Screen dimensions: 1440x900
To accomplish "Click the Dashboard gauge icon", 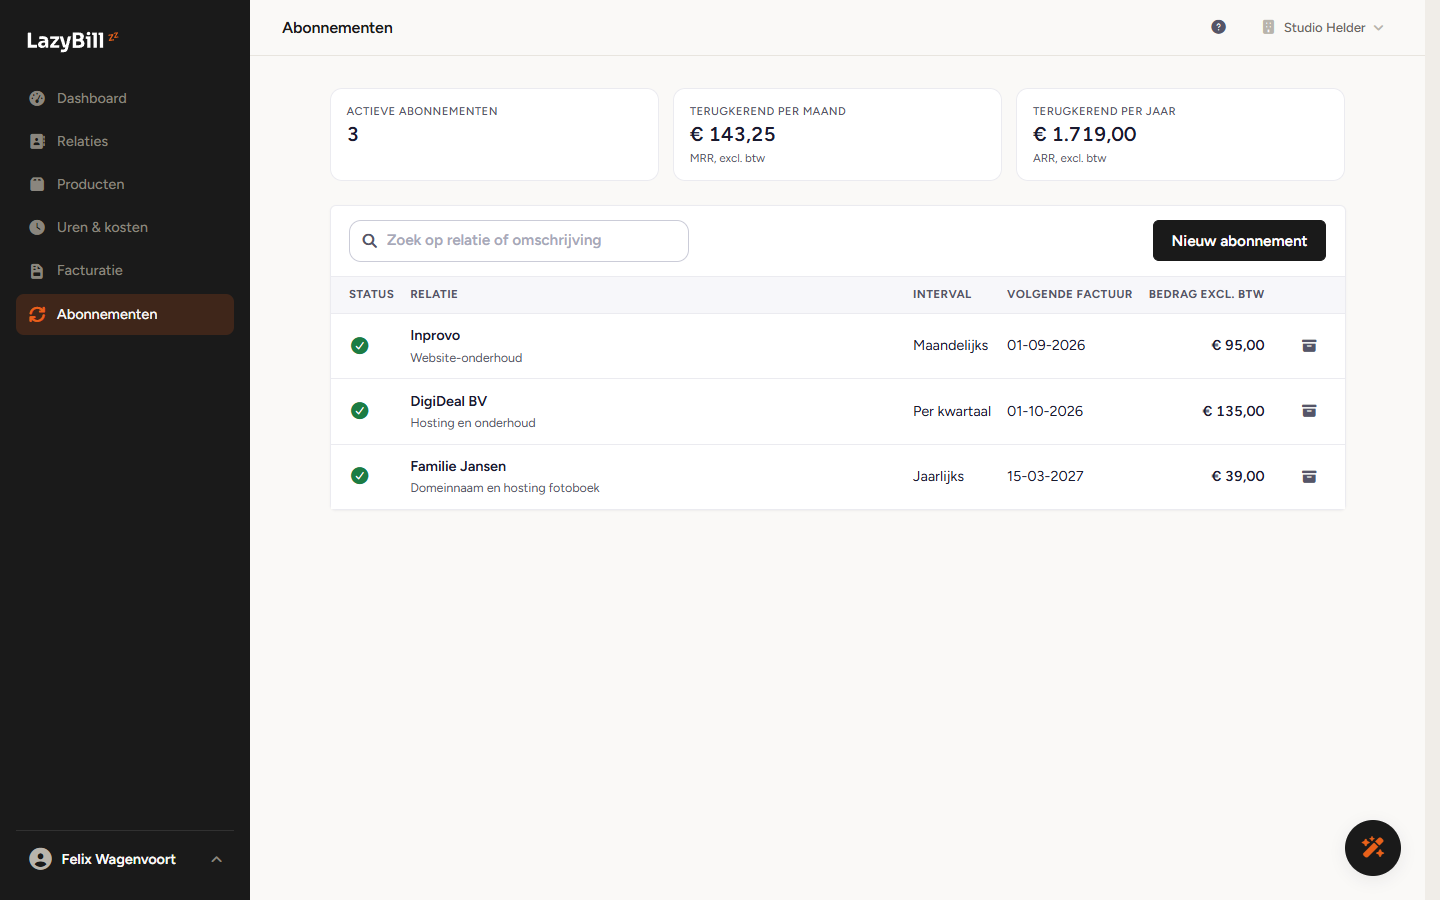I will coord(37,98).
